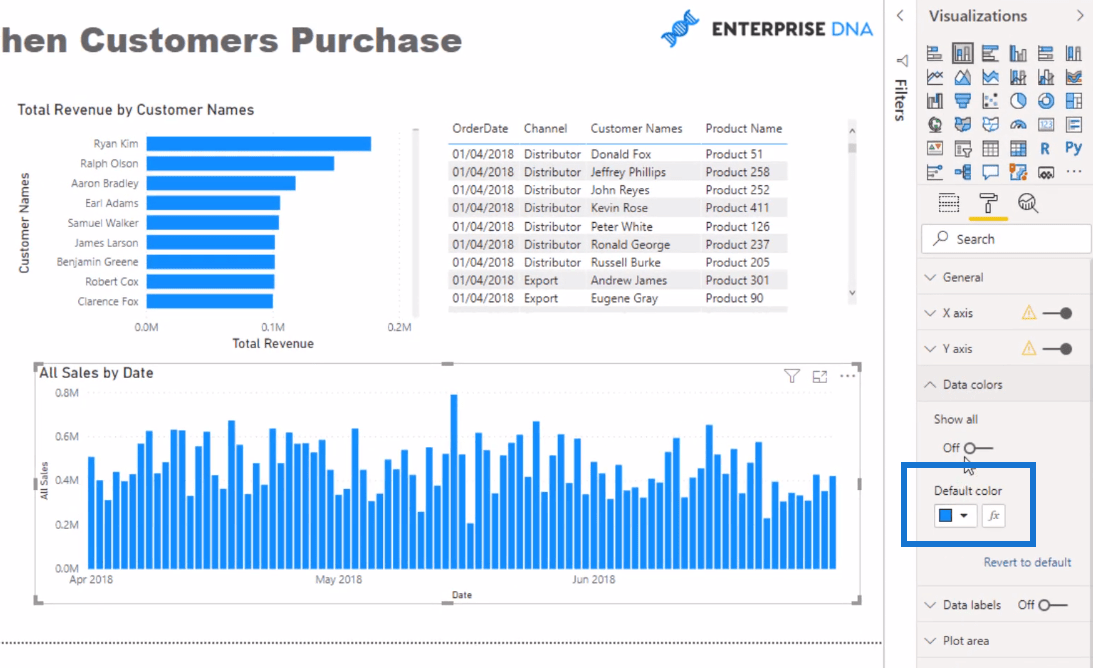The height and width of the screenshot is (668, 1093).
Task: Switch to the Analytics tab
Action: tap(1028, 203)
